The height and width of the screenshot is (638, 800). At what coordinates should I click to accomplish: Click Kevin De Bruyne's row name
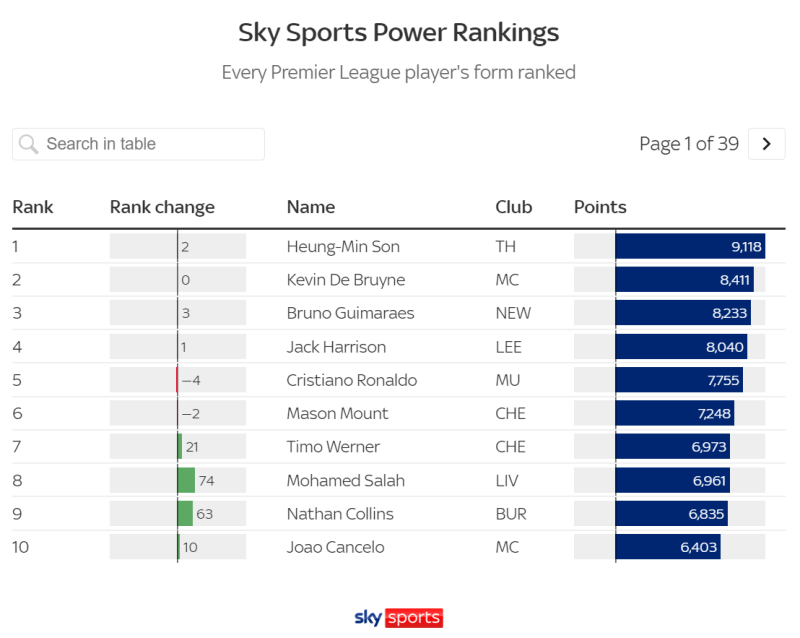[346, 280]
